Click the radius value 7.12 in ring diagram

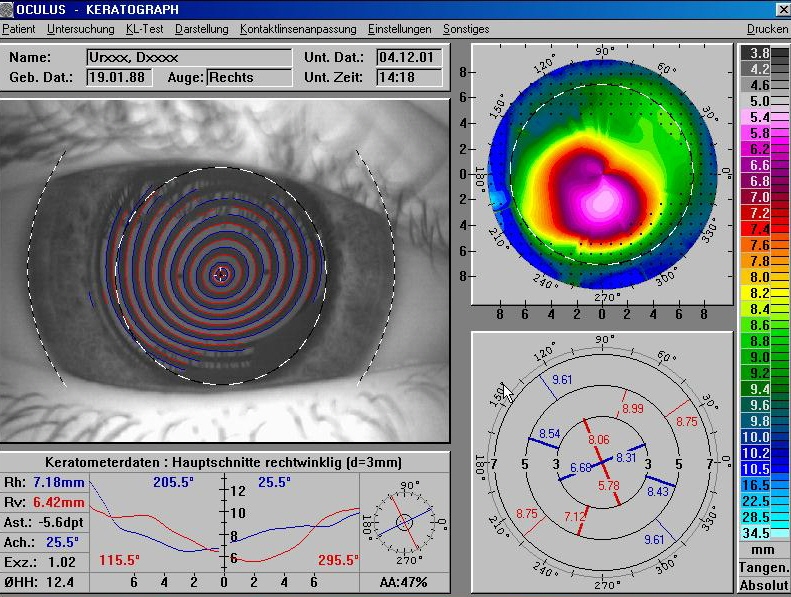tap(575, 517)
